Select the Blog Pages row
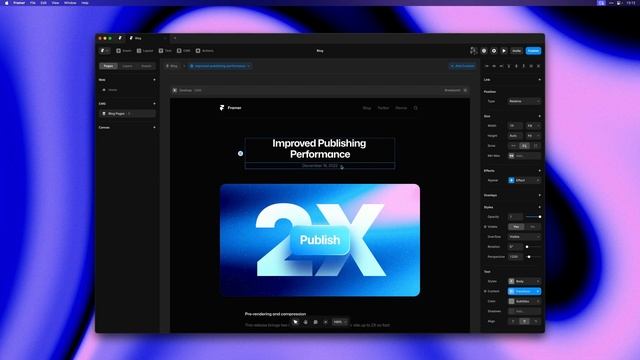This screenshot has width=640, height=360. click(x=127, y=113)
